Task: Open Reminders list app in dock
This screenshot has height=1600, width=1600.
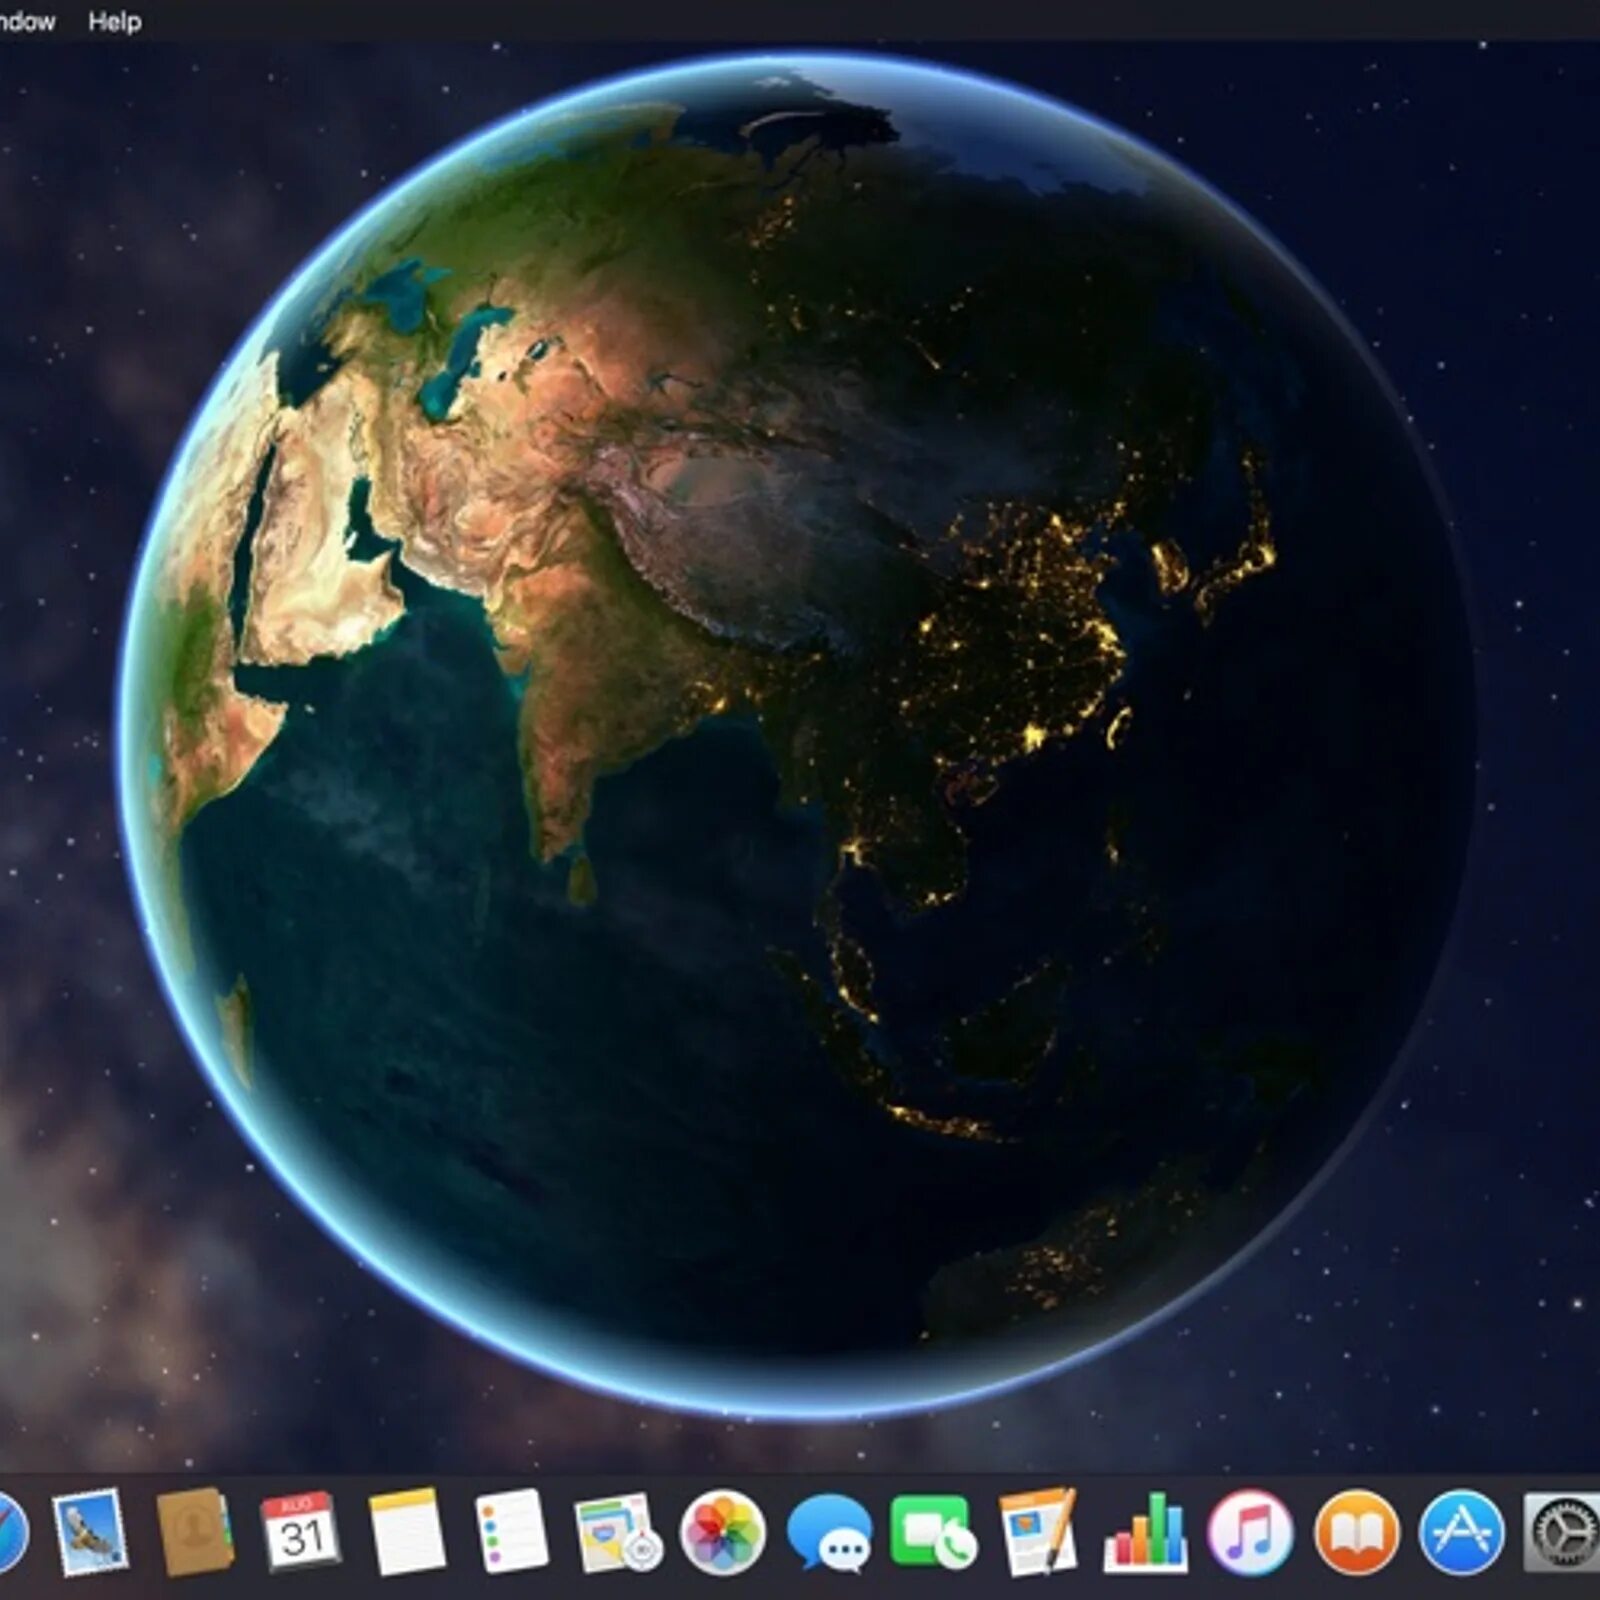Action: pos(511,1532)
